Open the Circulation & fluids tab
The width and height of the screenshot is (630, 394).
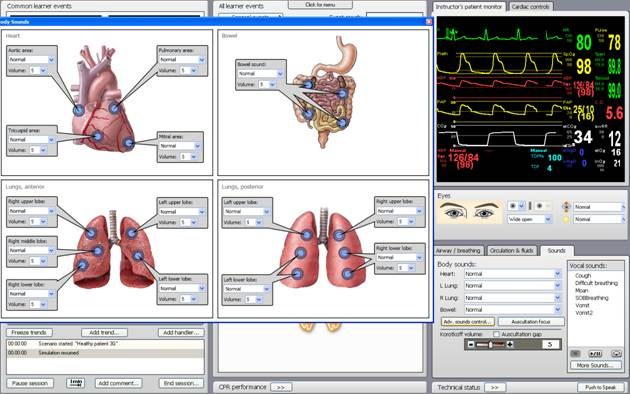(x=511, y=251)
